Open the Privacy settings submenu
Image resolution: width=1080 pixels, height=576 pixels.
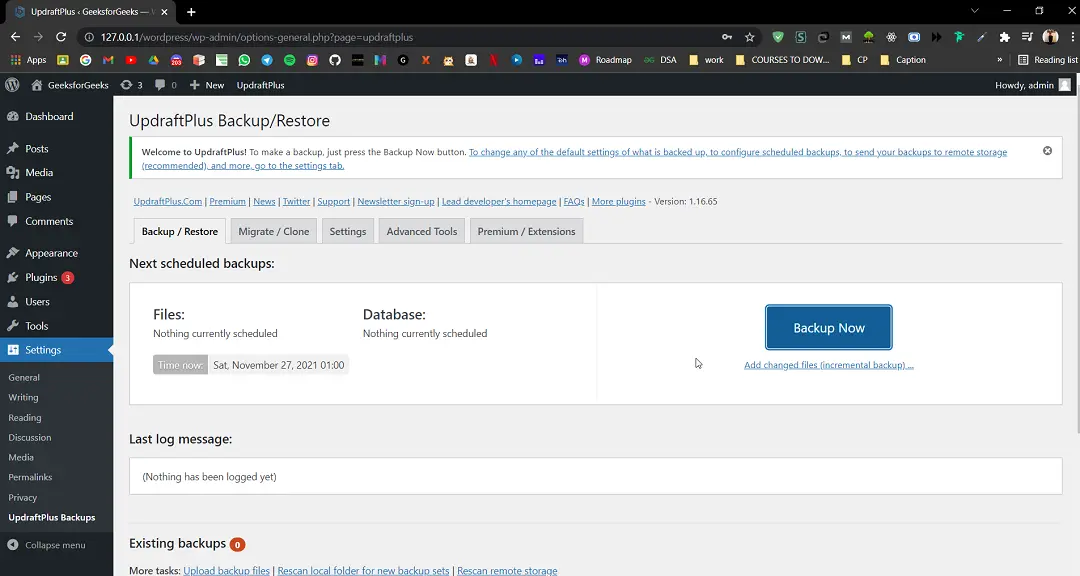[23, 497]
